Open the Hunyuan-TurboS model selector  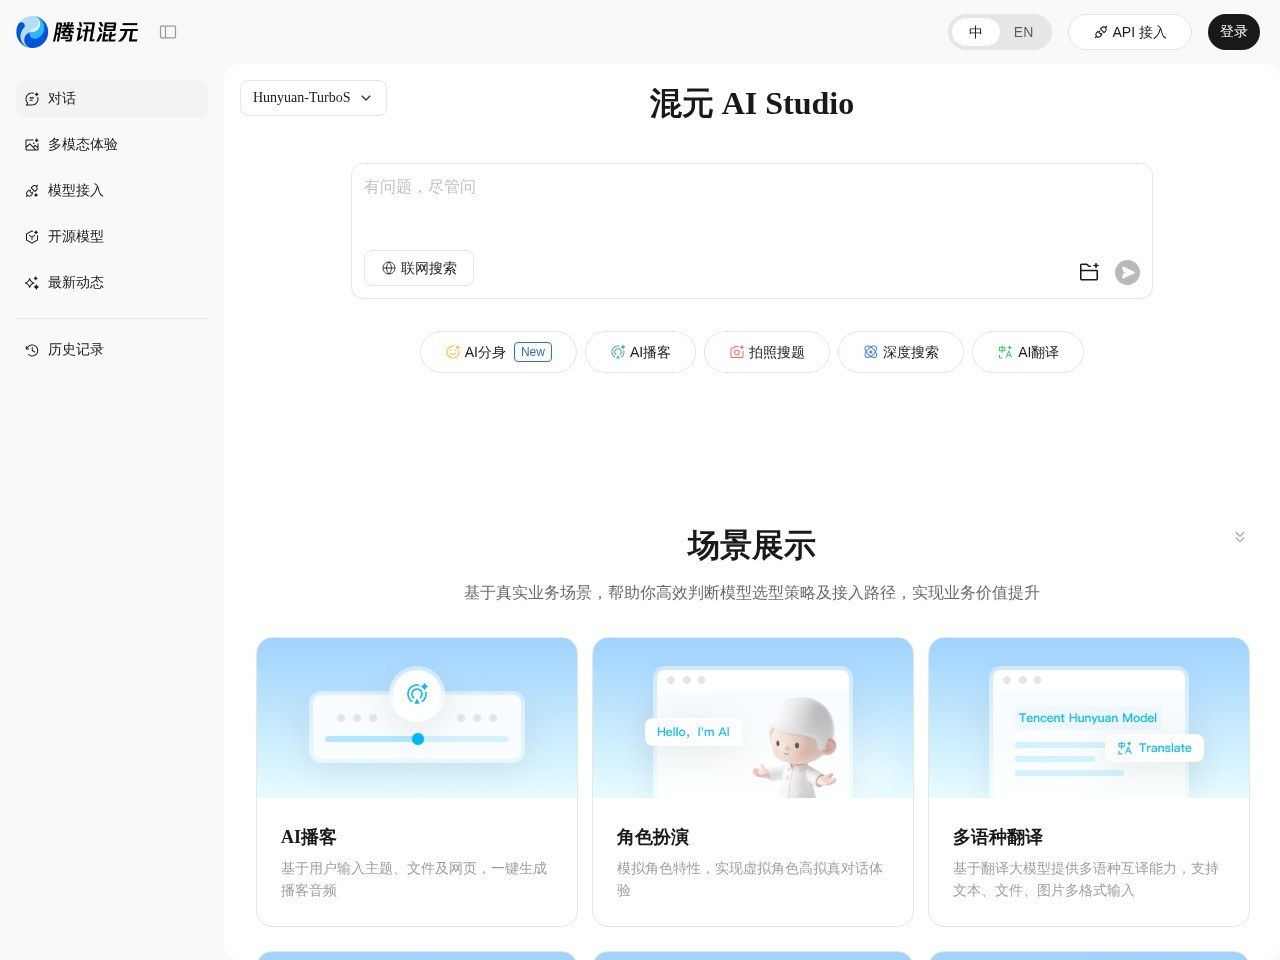pos(313,98)
